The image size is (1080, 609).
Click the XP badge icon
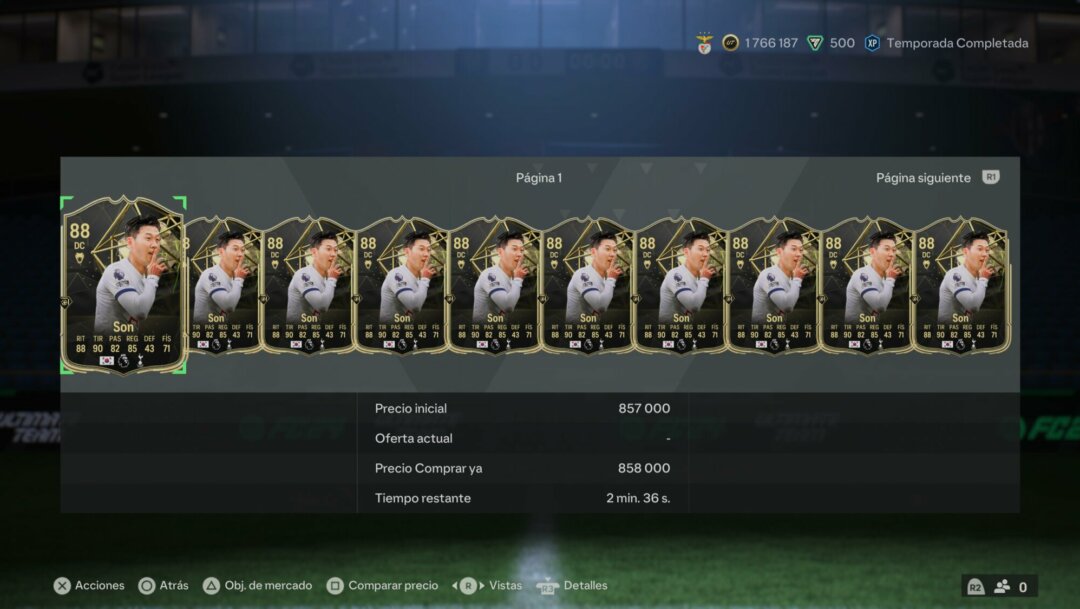tap(872, 43)
